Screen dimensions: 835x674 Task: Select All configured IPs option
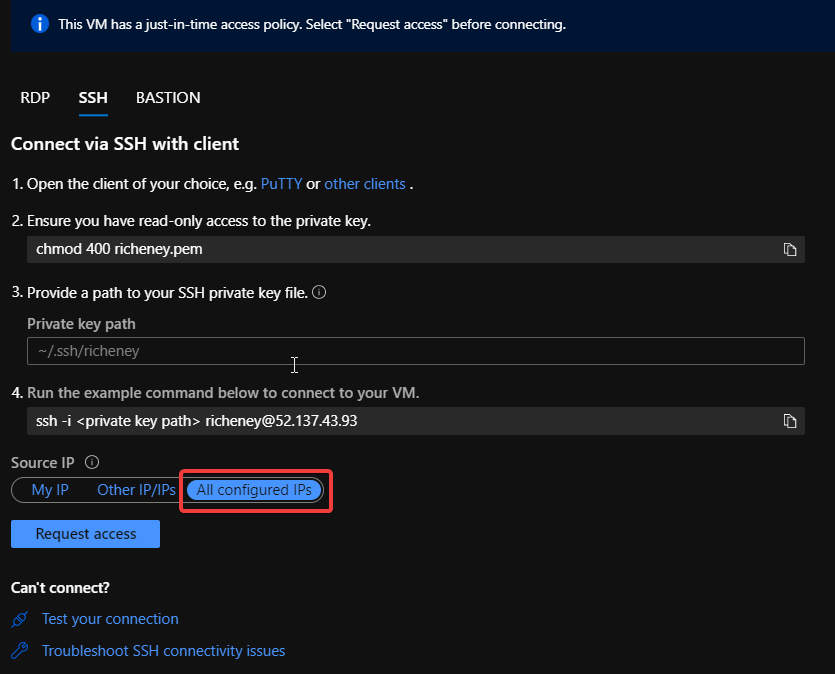[x=255, y=490]
